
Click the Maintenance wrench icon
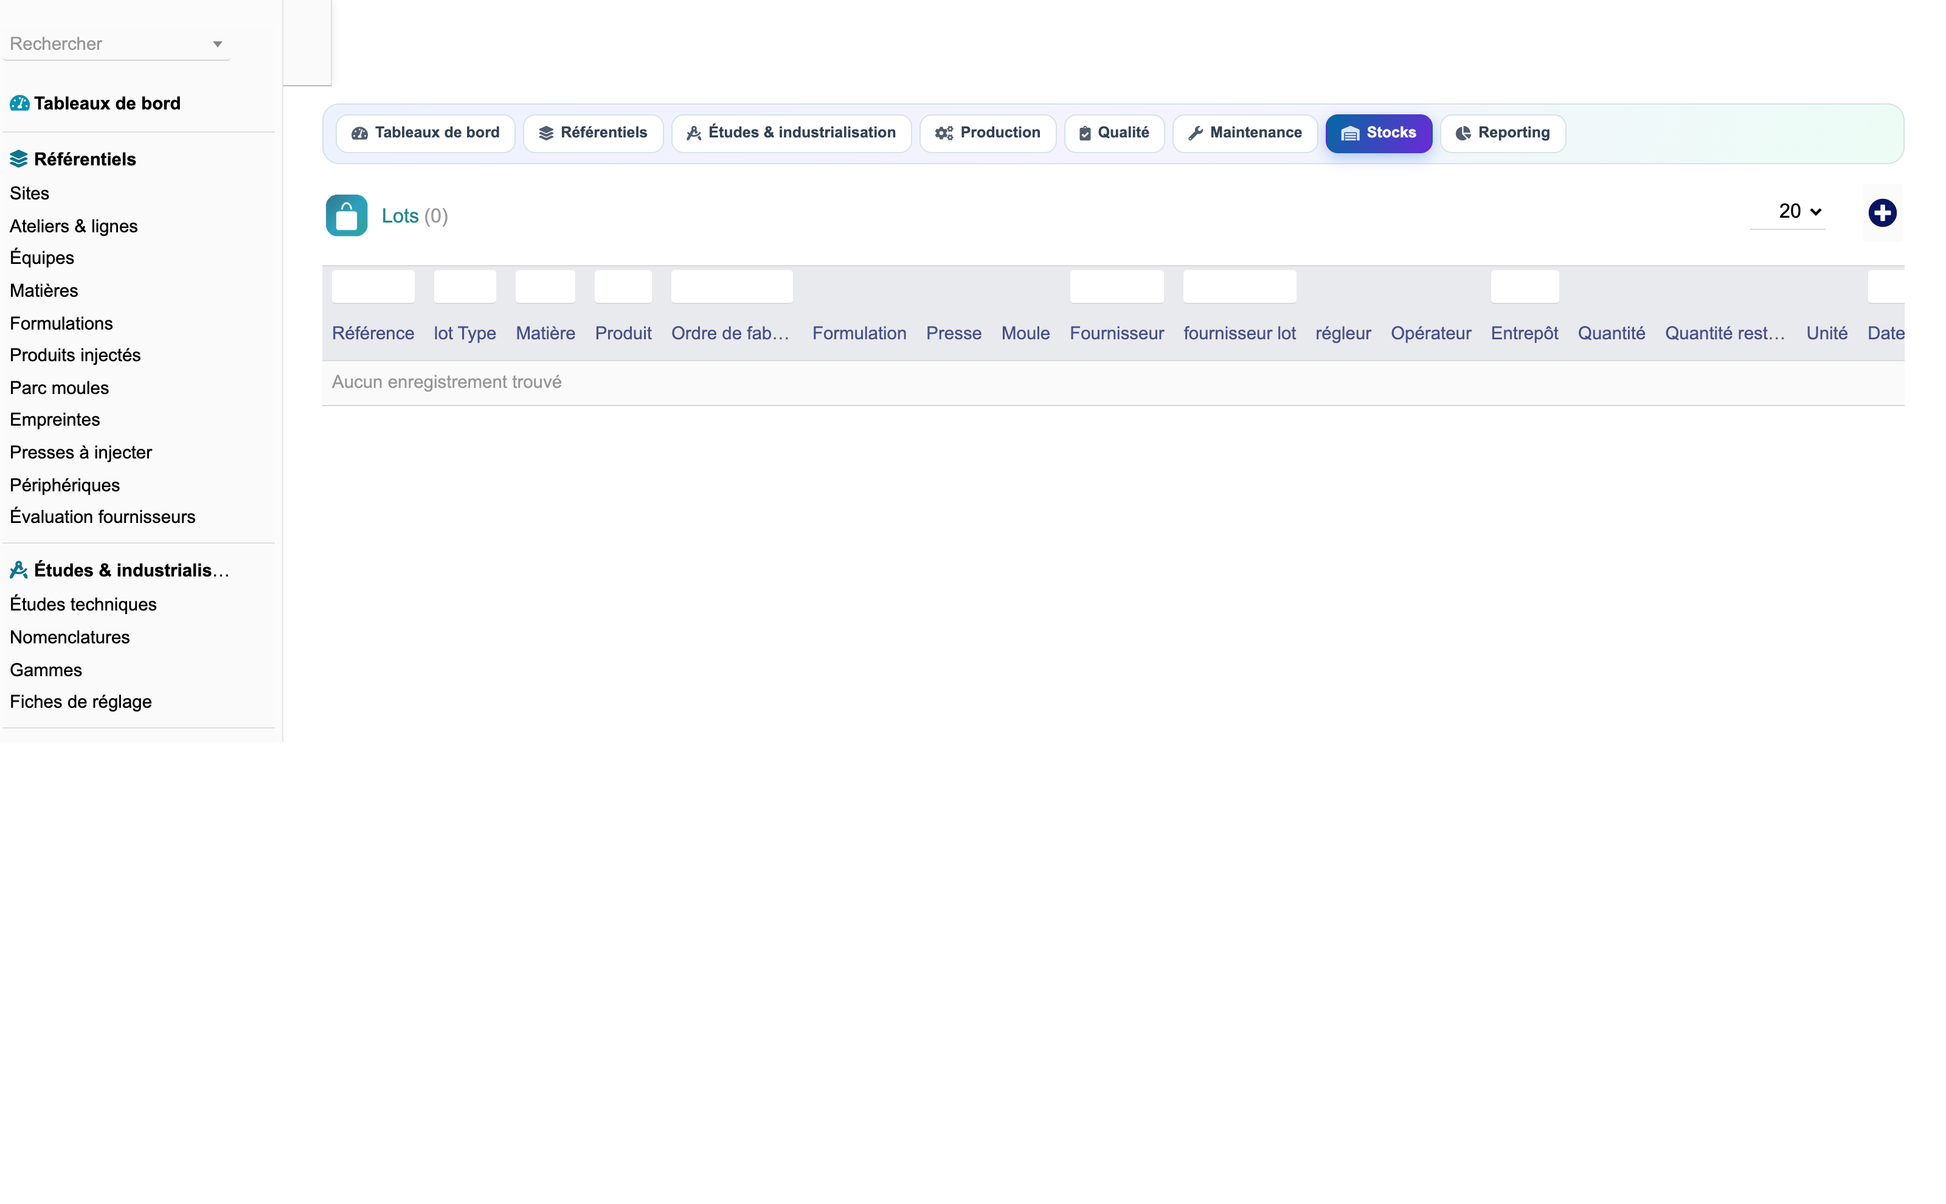tap(1195, 133)
